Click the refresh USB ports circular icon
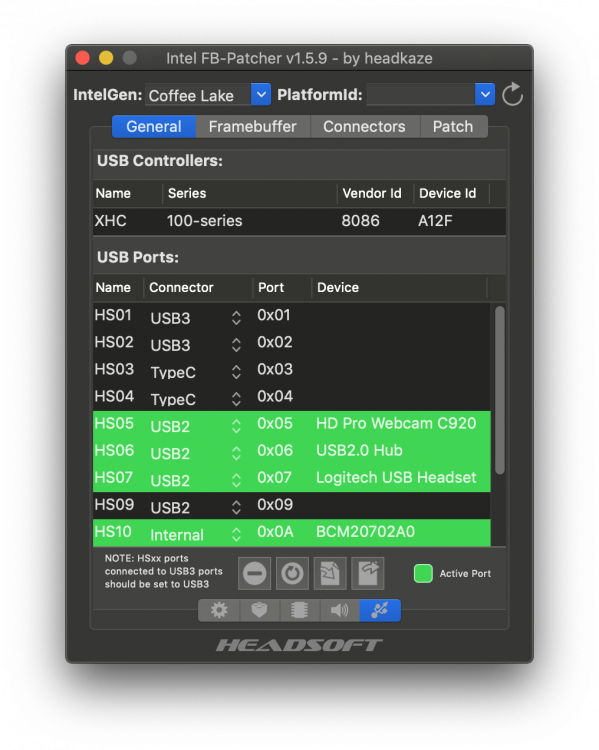Screen dimensions: 599x750 pyautogui.click(x=292, y=573)
